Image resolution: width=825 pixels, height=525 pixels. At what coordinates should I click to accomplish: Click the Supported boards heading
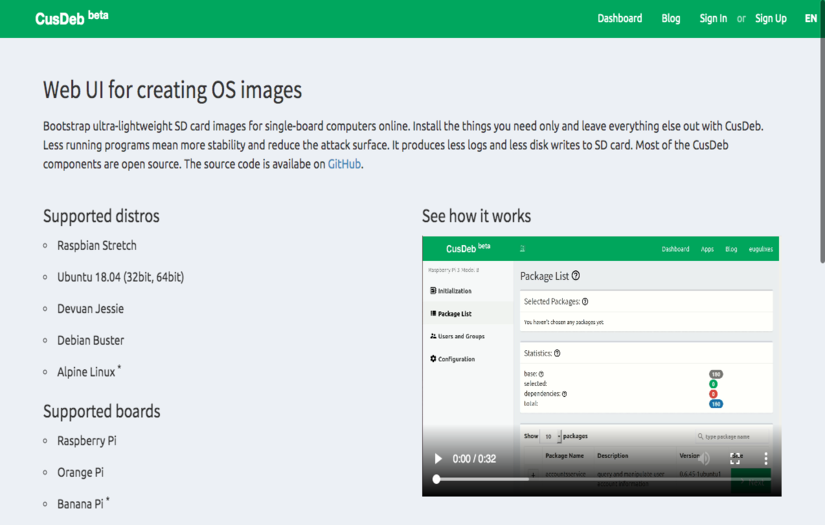[102, 411]
